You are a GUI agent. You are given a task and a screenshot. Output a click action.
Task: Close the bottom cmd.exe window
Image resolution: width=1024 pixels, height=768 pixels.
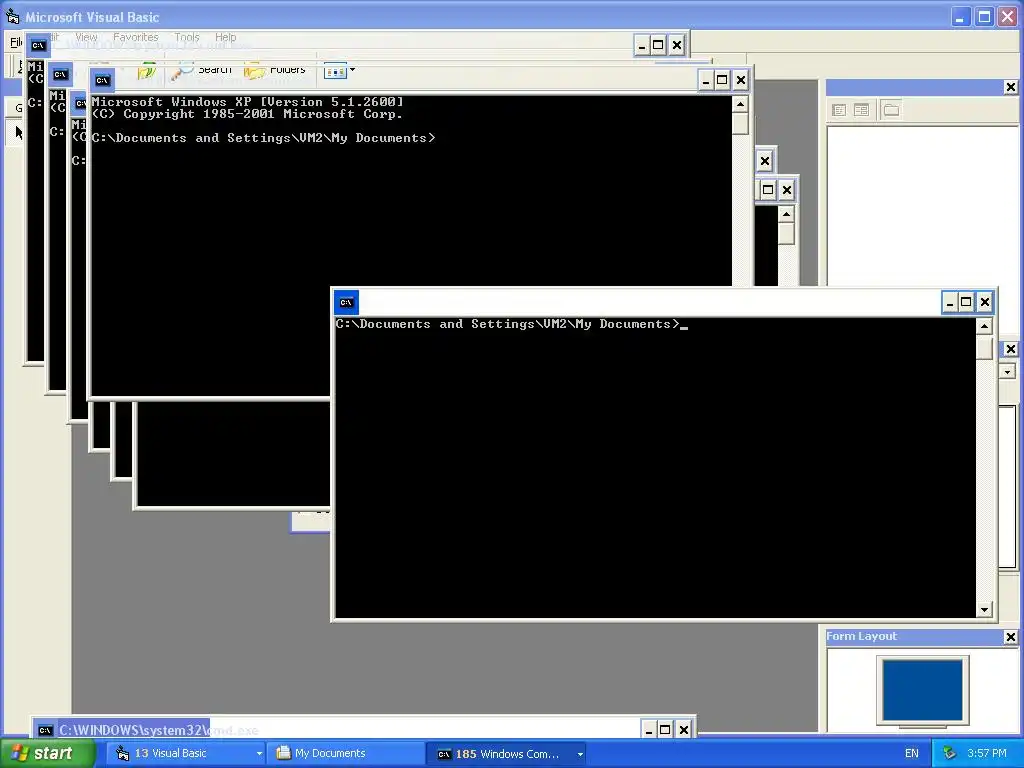point(683,729)
